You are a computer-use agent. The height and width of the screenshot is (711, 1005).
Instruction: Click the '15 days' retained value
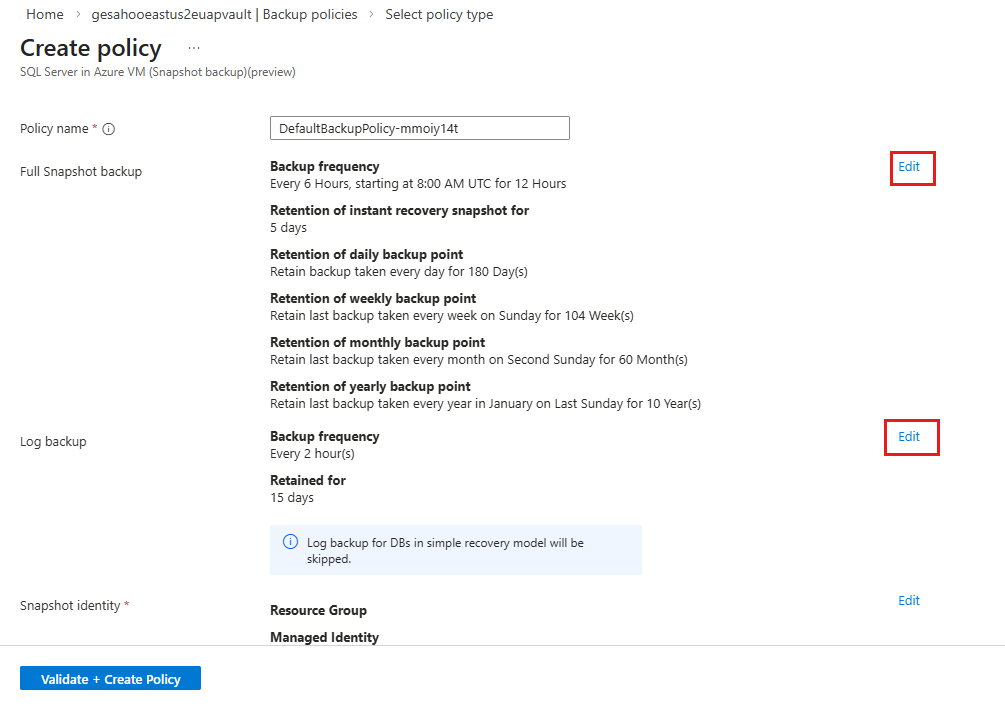point(292,498)
